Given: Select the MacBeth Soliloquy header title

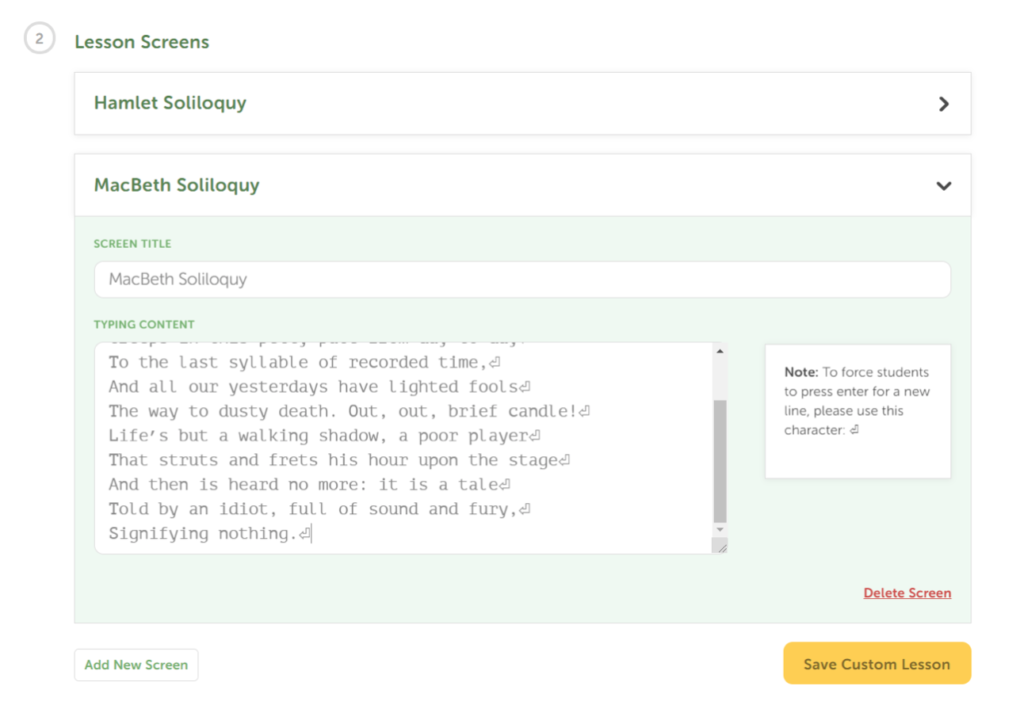Looking at the screenshot, I should click(x=176, y=185).
